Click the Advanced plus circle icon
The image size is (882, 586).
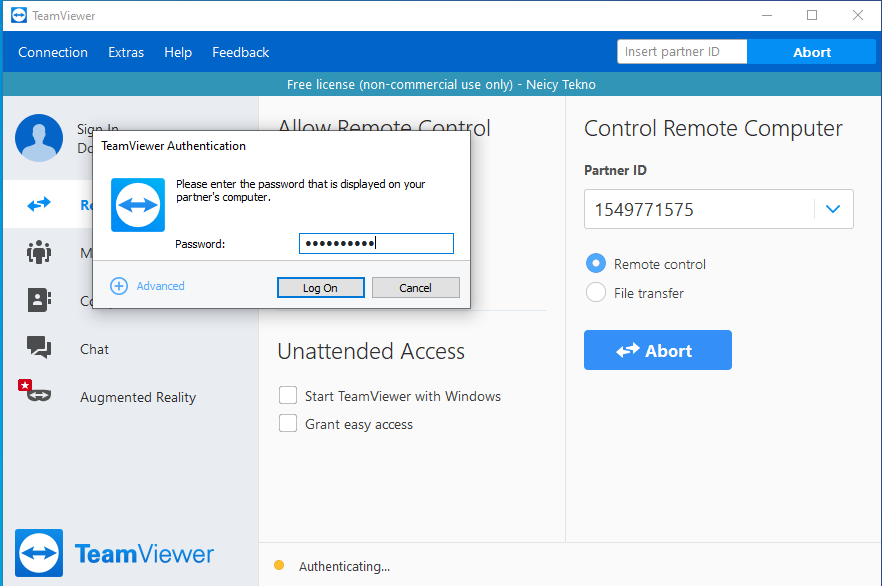[x=119, y=286]
